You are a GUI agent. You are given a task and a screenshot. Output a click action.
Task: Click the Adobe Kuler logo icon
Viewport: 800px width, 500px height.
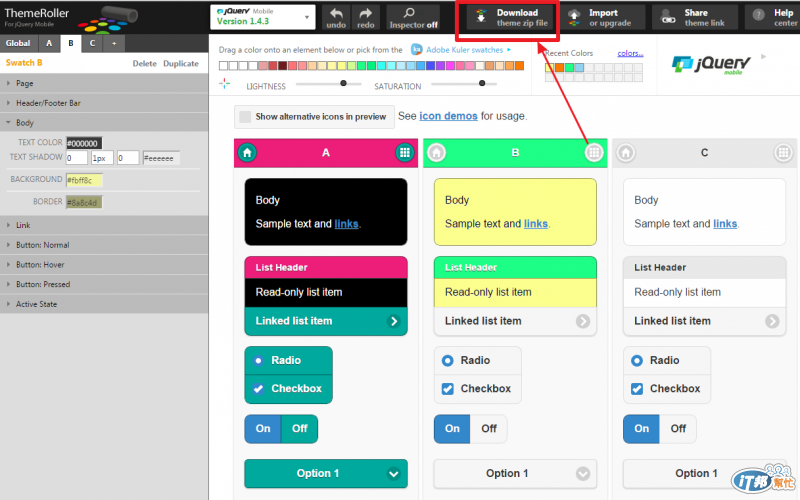tap(417, 49)
